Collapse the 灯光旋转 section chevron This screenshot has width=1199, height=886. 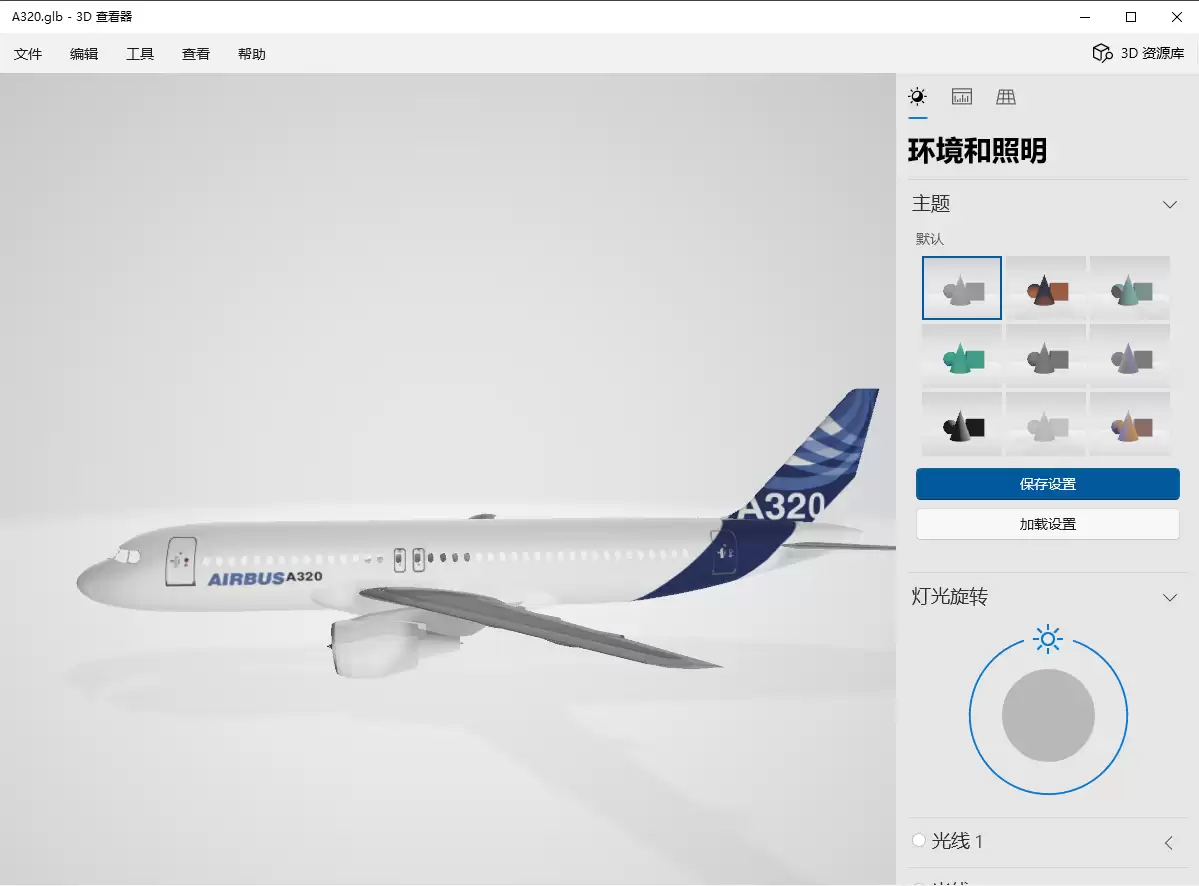[1169, 597]
